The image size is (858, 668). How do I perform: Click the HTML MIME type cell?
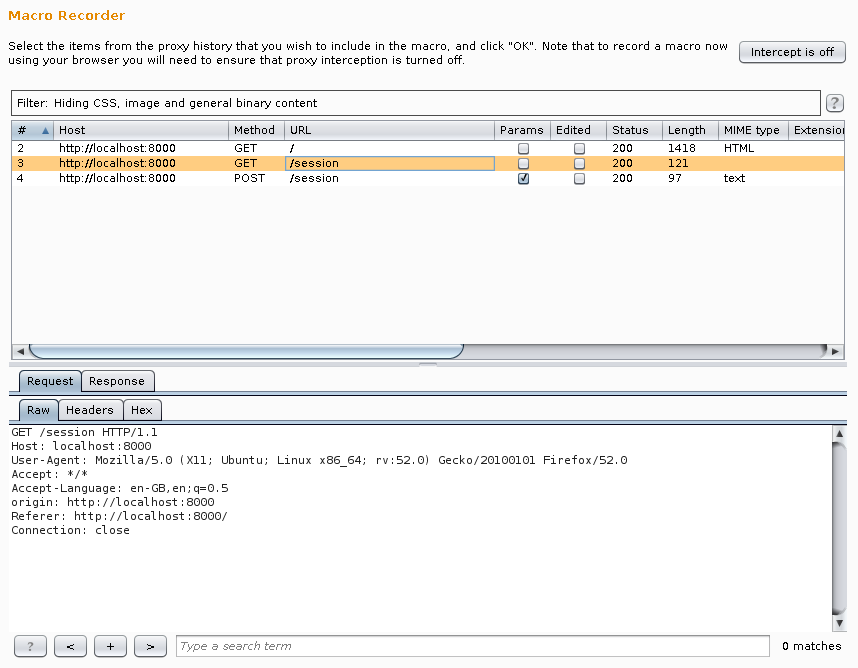pos(753,148)
